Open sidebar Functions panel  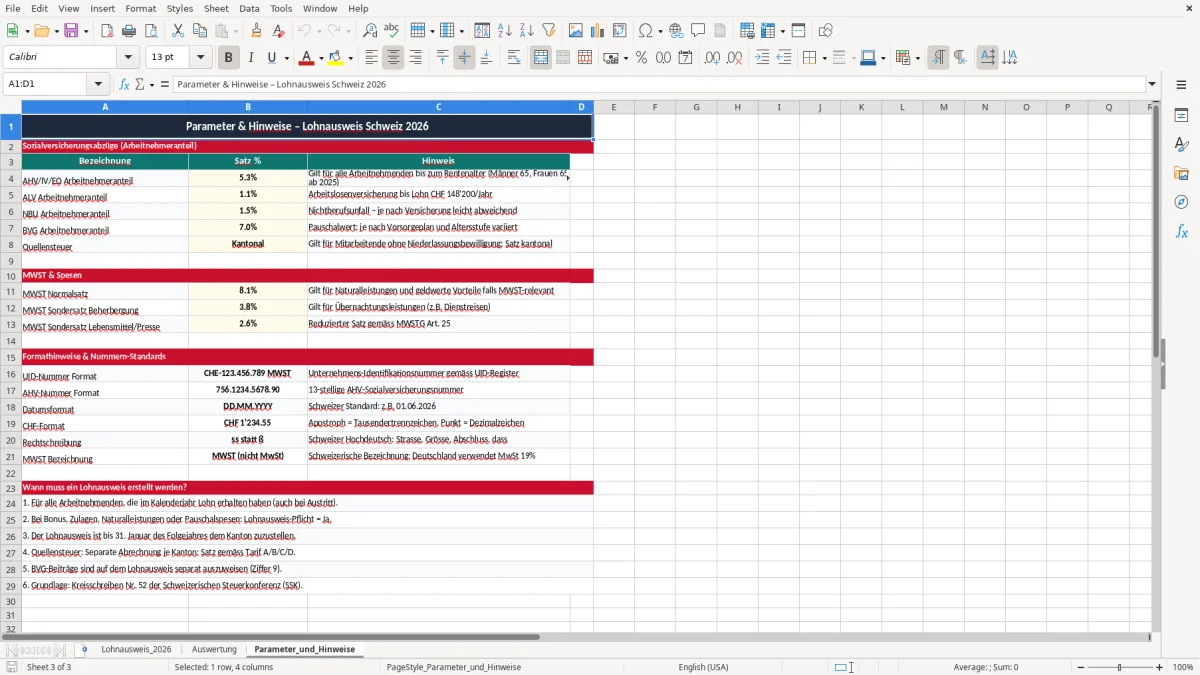(x=1181, y=231)
